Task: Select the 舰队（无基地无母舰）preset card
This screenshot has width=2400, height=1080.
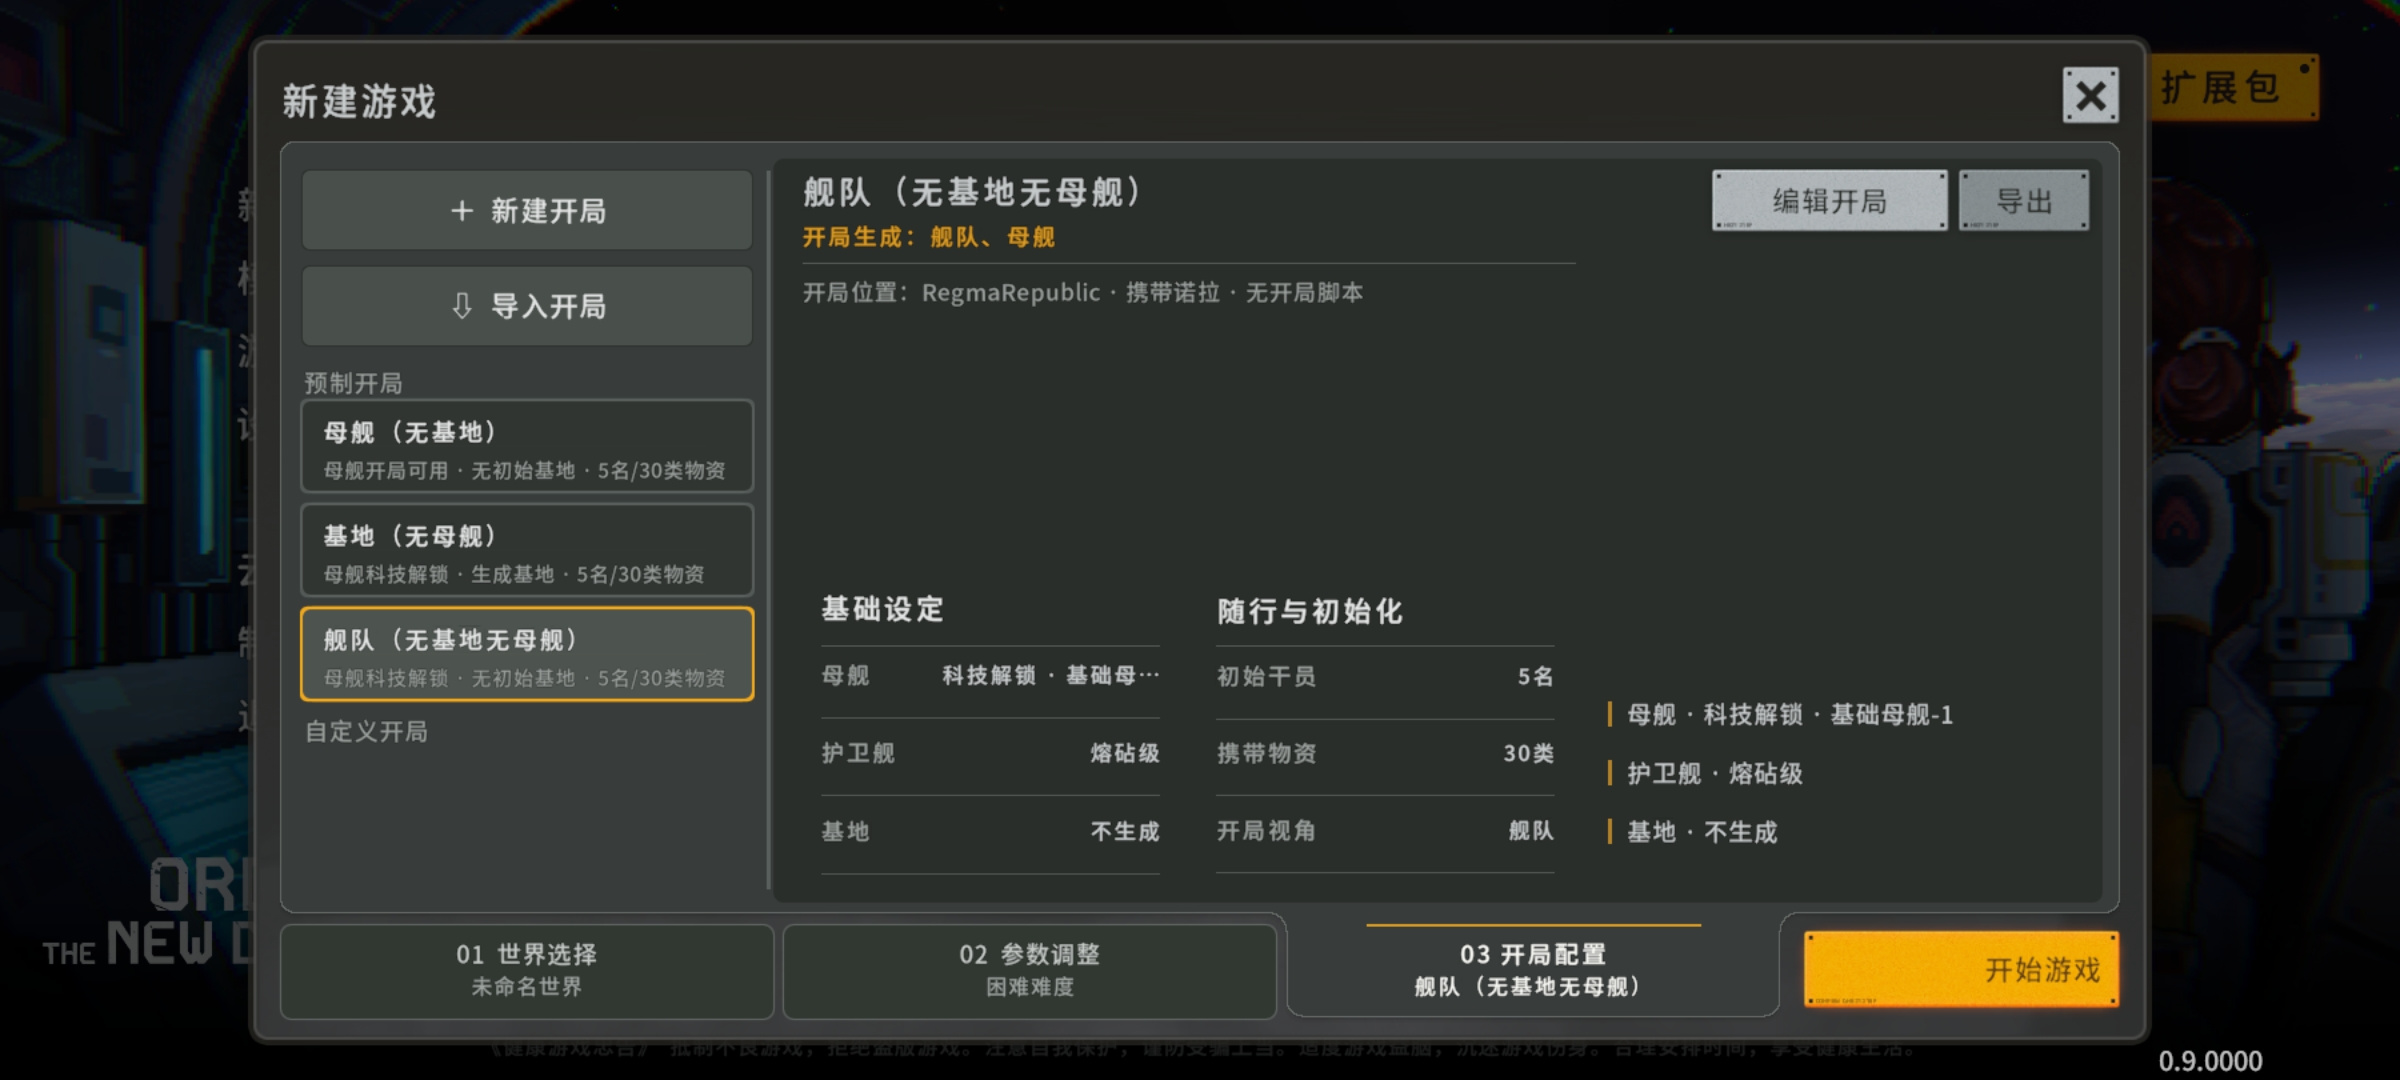Action: click(x=527, y=655)
